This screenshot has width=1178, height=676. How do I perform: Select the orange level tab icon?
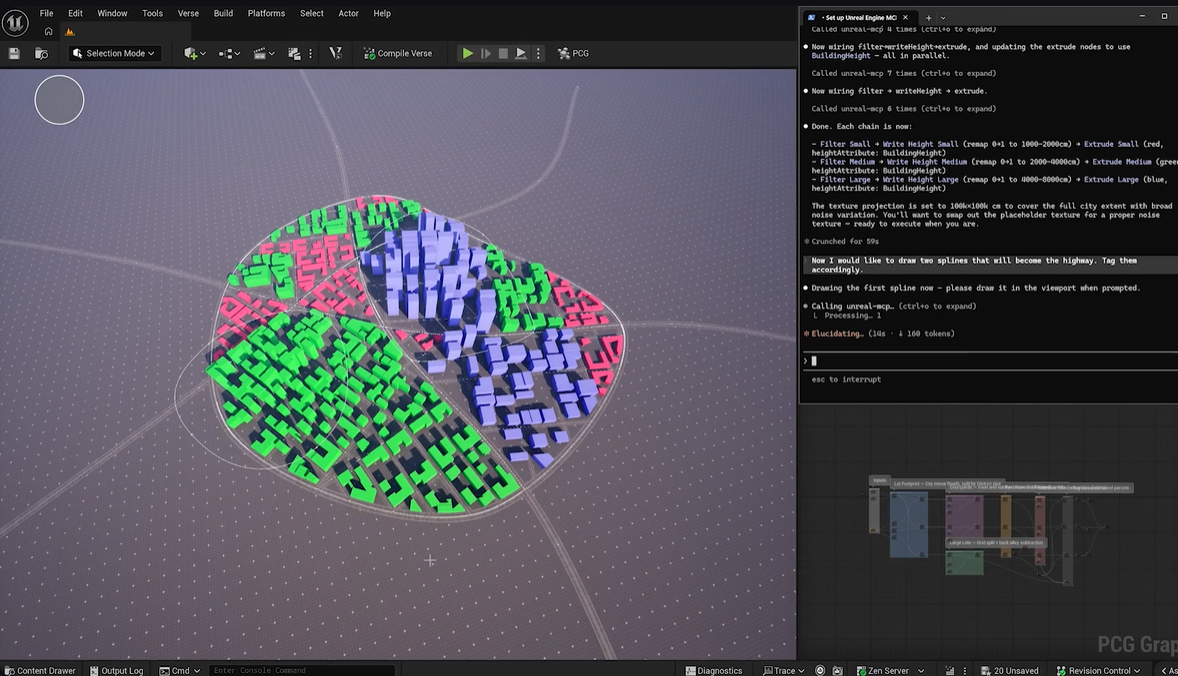pos(70,32)
